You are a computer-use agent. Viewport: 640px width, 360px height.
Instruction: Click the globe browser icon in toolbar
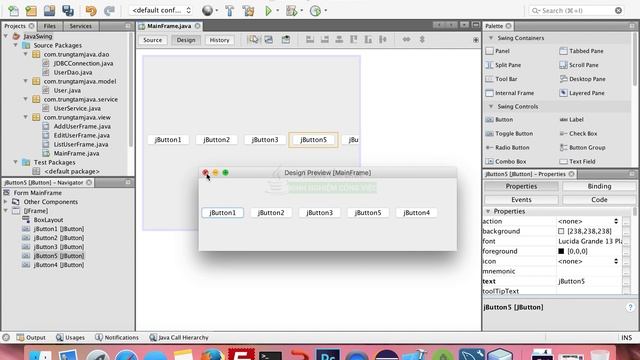(207, 11)
